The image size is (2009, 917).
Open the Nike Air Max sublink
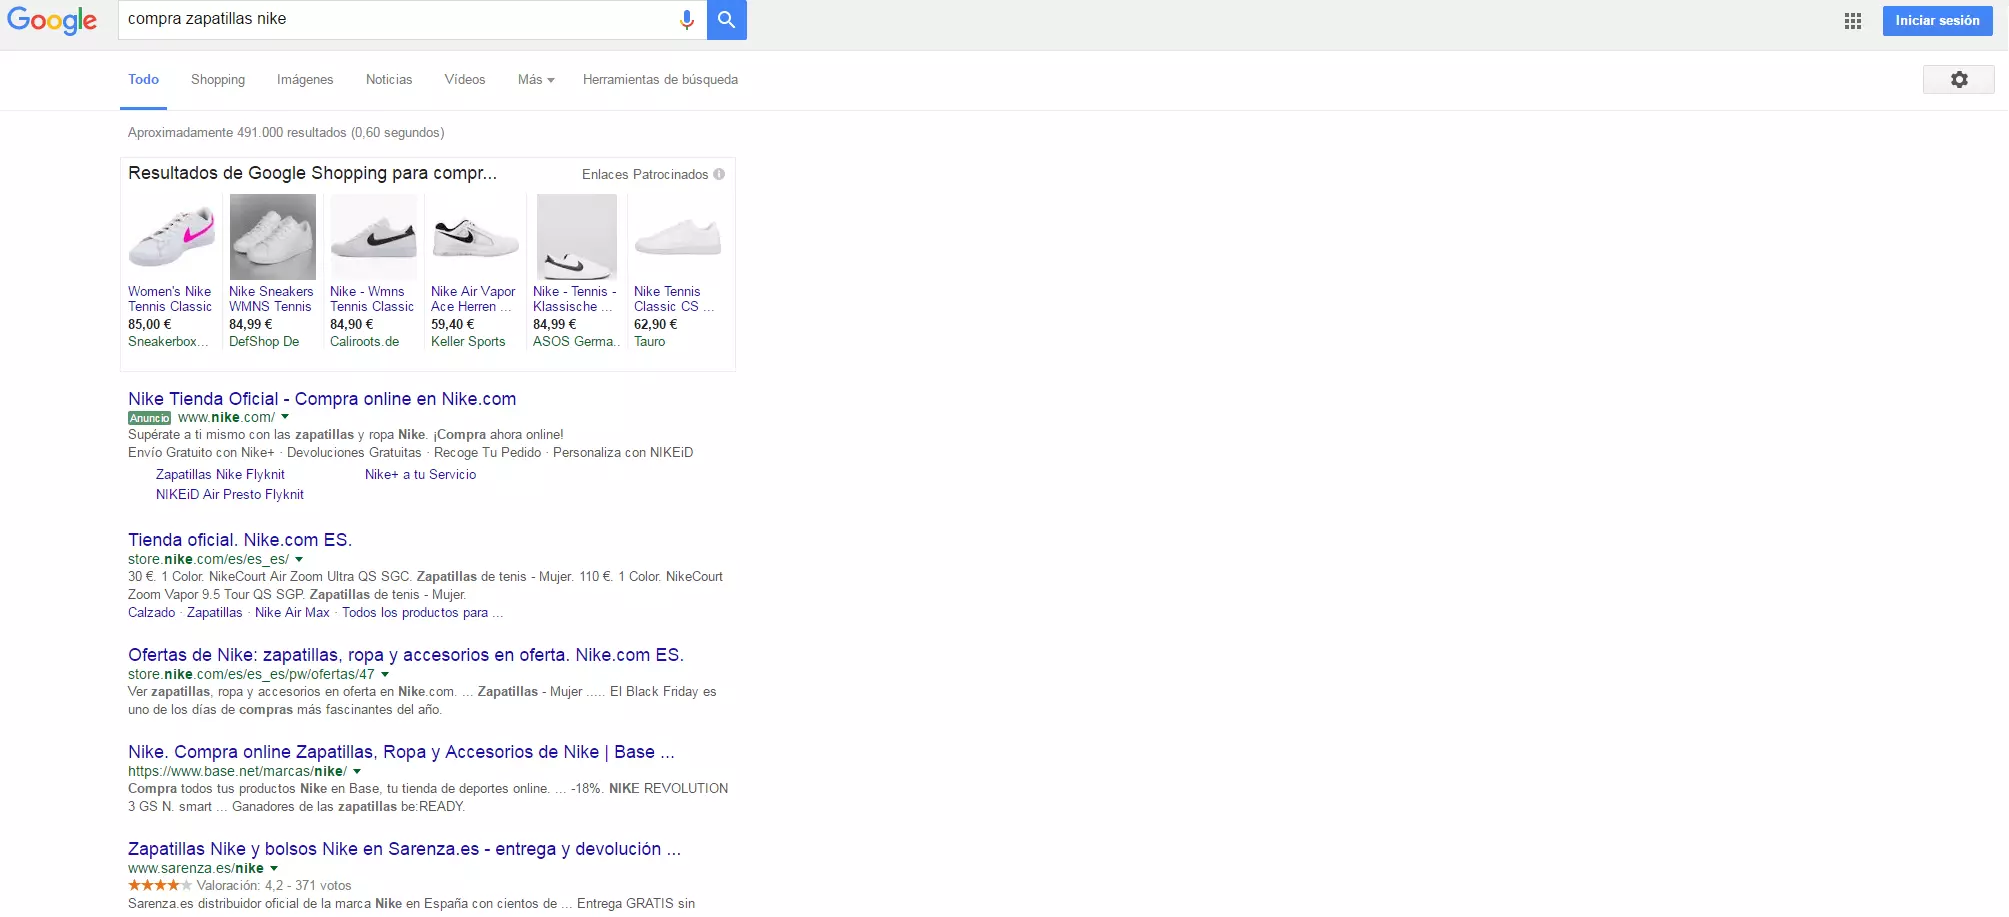(x=292, y=613)
